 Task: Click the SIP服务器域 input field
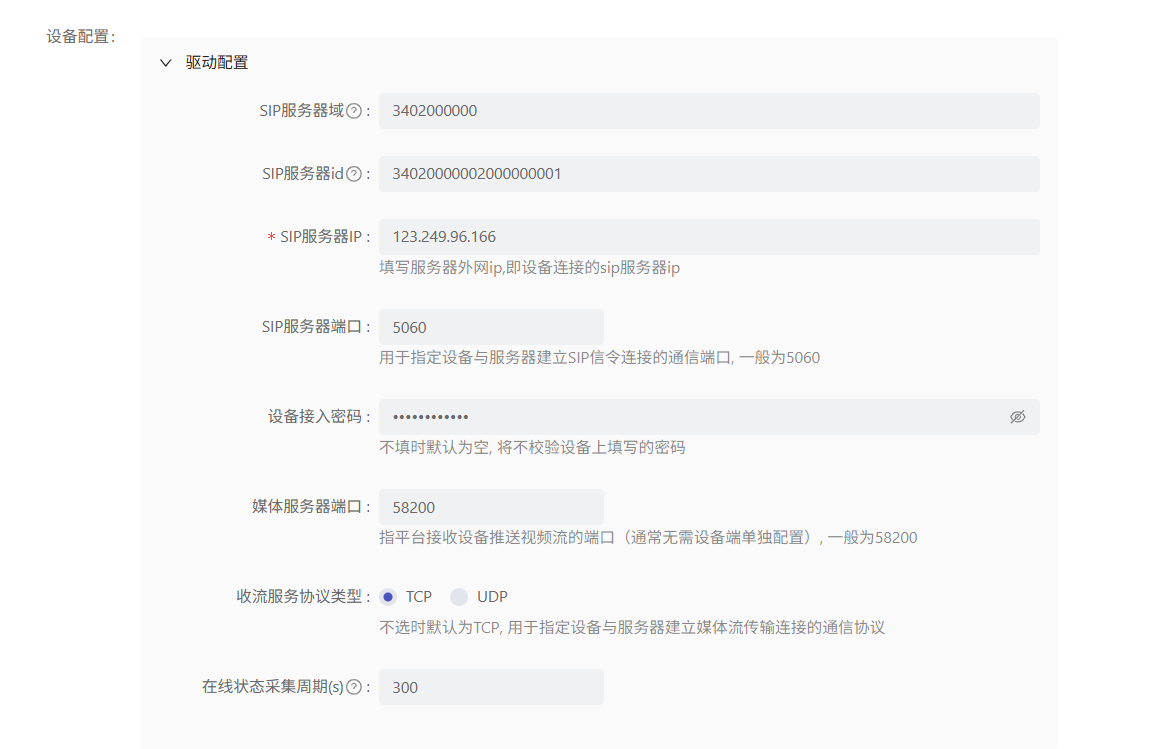click(708, 111)
